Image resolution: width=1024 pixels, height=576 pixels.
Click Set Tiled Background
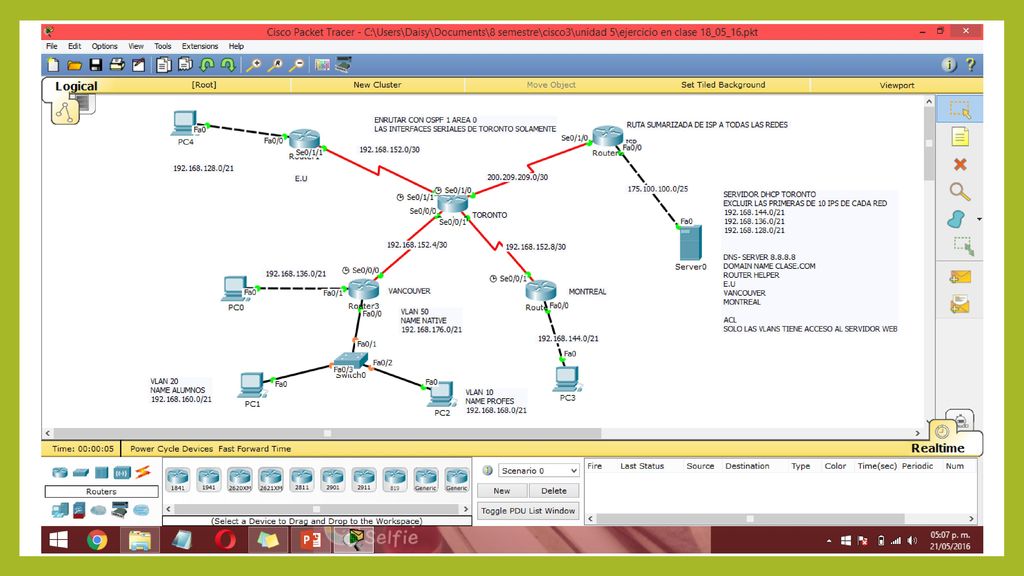(x=723, y=85)
